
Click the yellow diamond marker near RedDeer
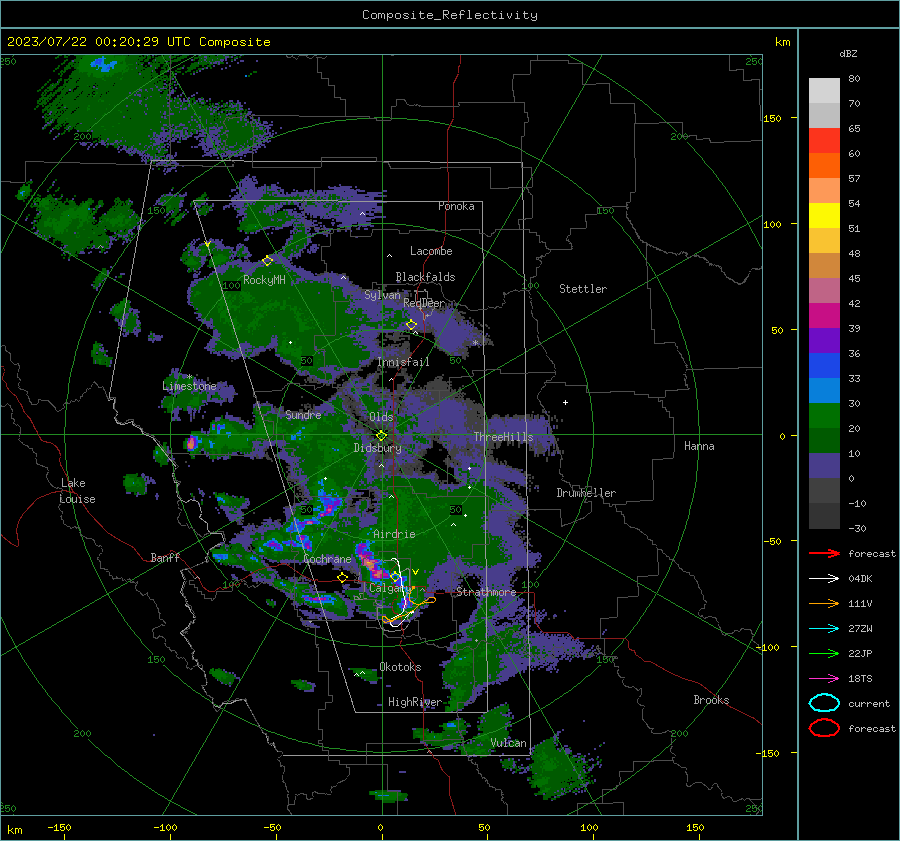pos(412,325)
